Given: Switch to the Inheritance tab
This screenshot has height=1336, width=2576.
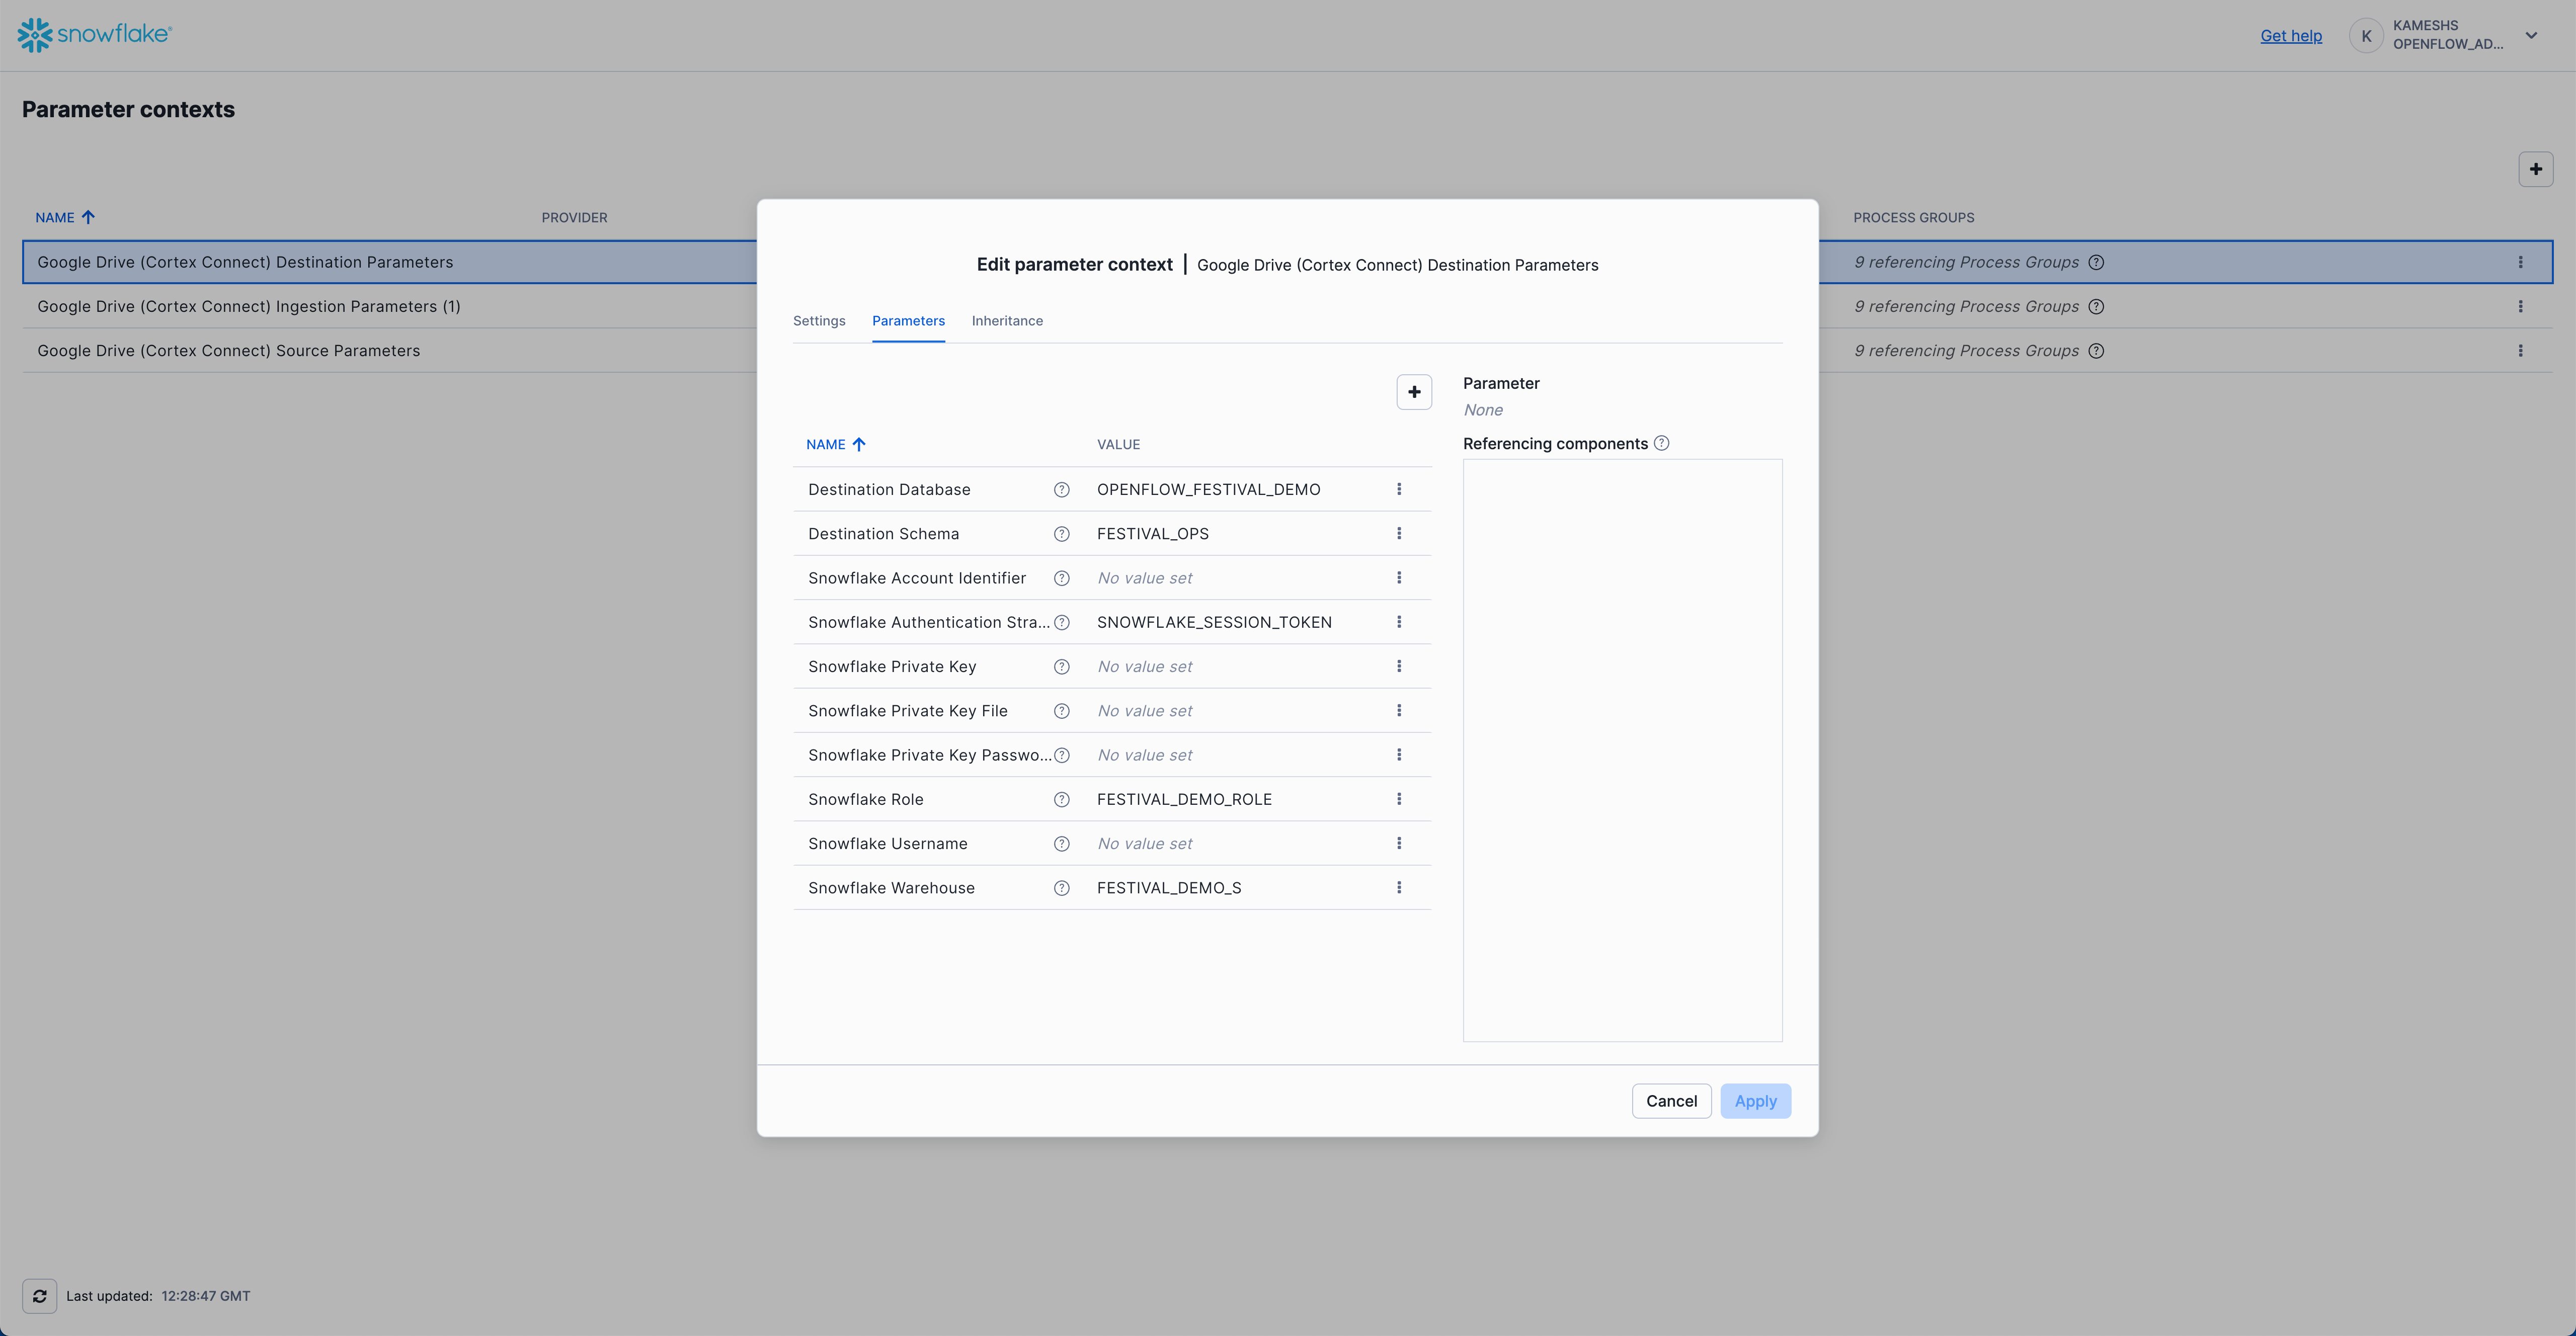Looking at the screenshot, I should (x=1007, y=320).
